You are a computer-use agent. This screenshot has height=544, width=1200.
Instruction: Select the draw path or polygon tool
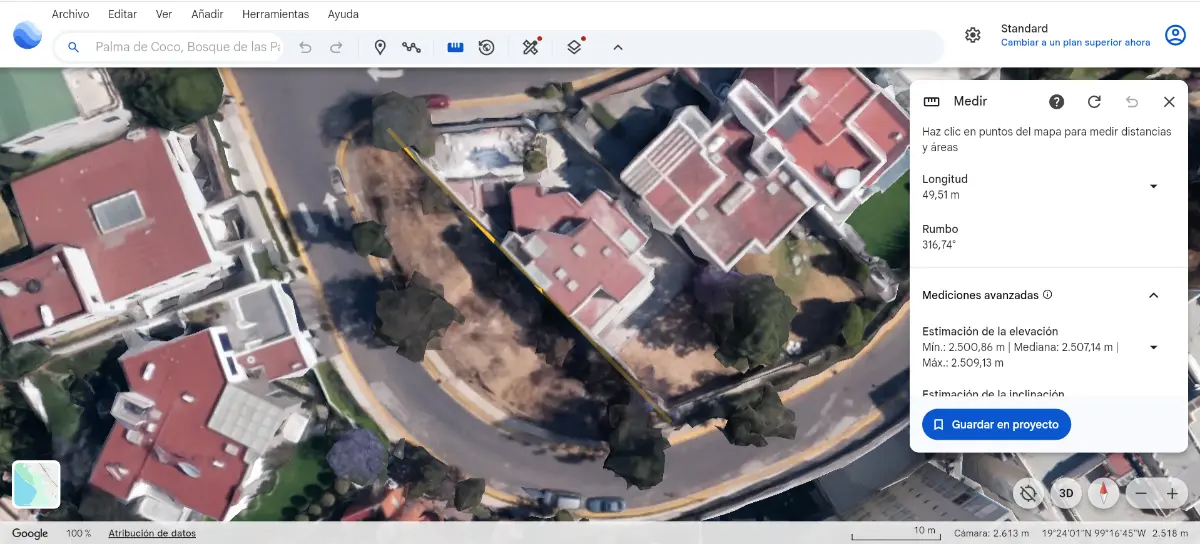click(411, 47)
